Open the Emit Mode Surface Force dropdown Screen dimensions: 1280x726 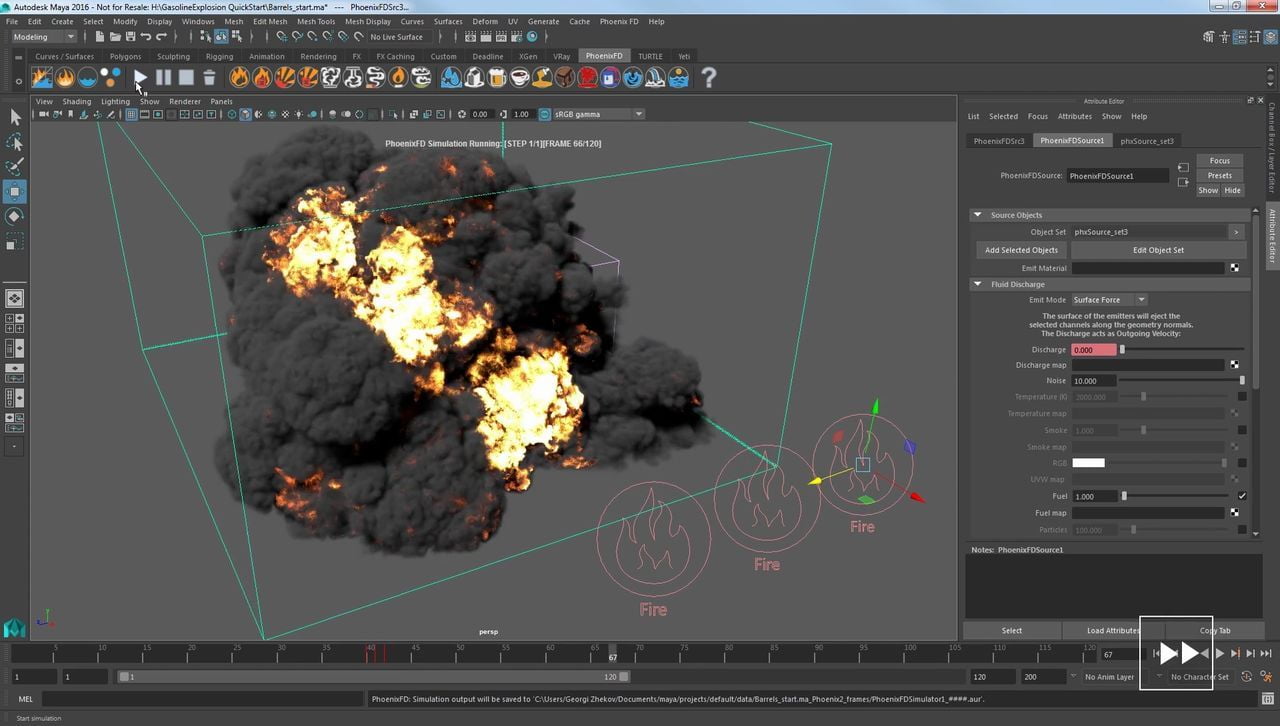pos(1109,300)
